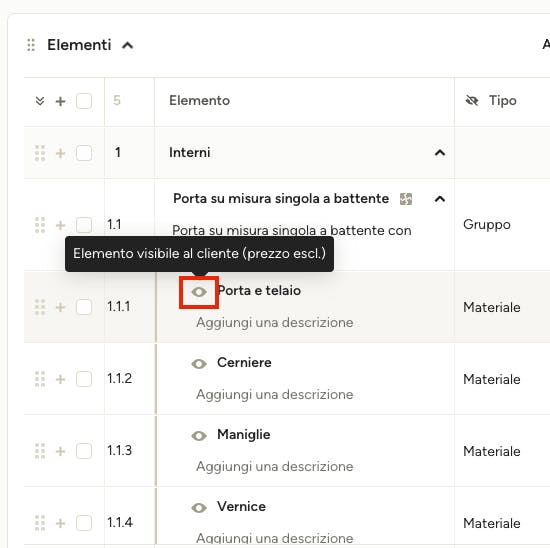
Task: Click the hidden-eye icon next to Tipo
Action: [472, 101]
